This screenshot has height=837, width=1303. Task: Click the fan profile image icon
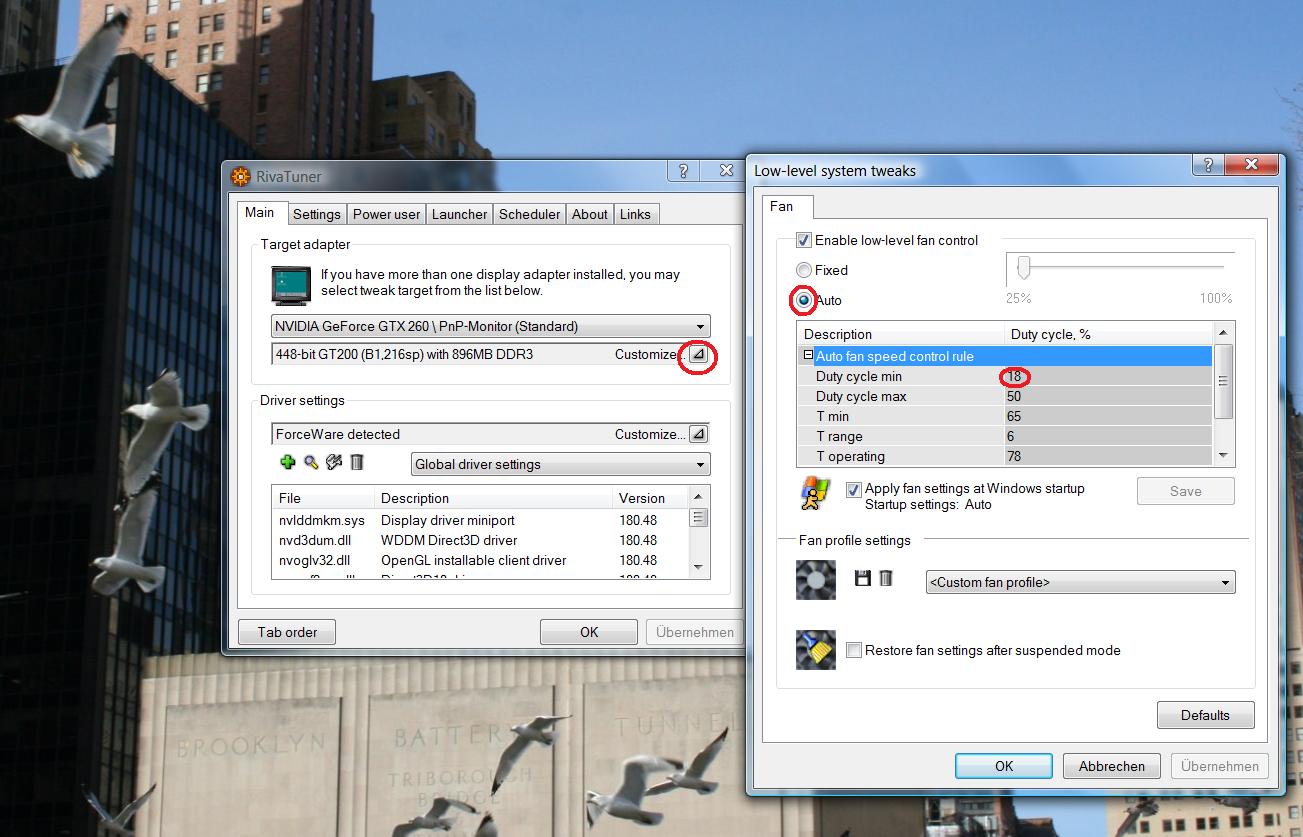point(815,580)
